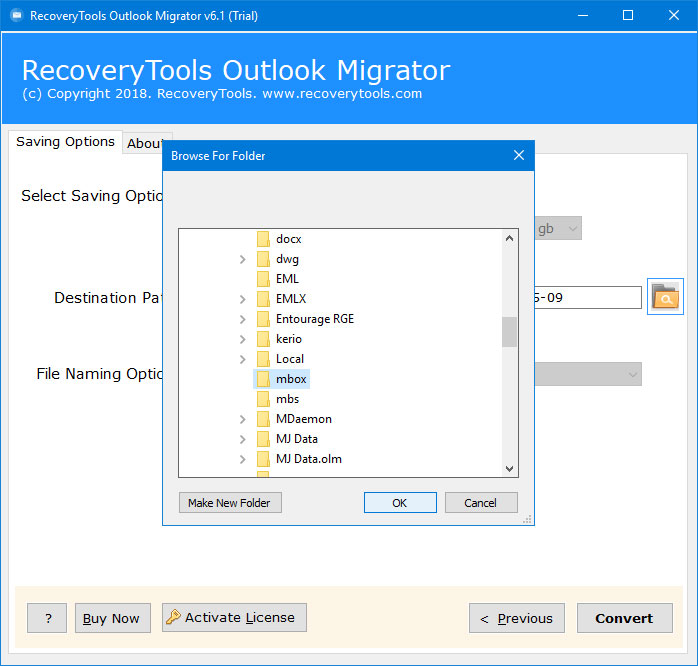This screenshot has width=698, height=666.
Task: Click the mbs folder icon
Action: 263,399
